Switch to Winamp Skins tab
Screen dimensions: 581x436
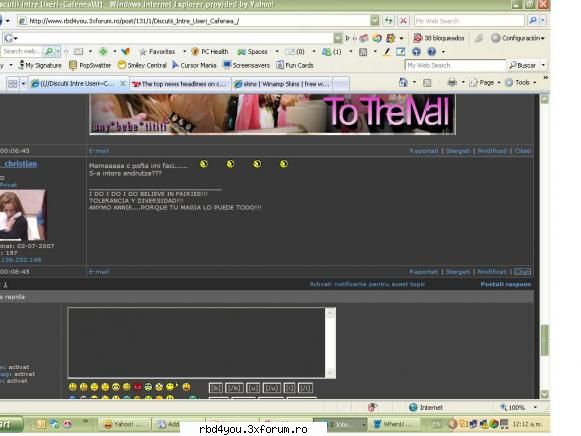click(282, 84)
